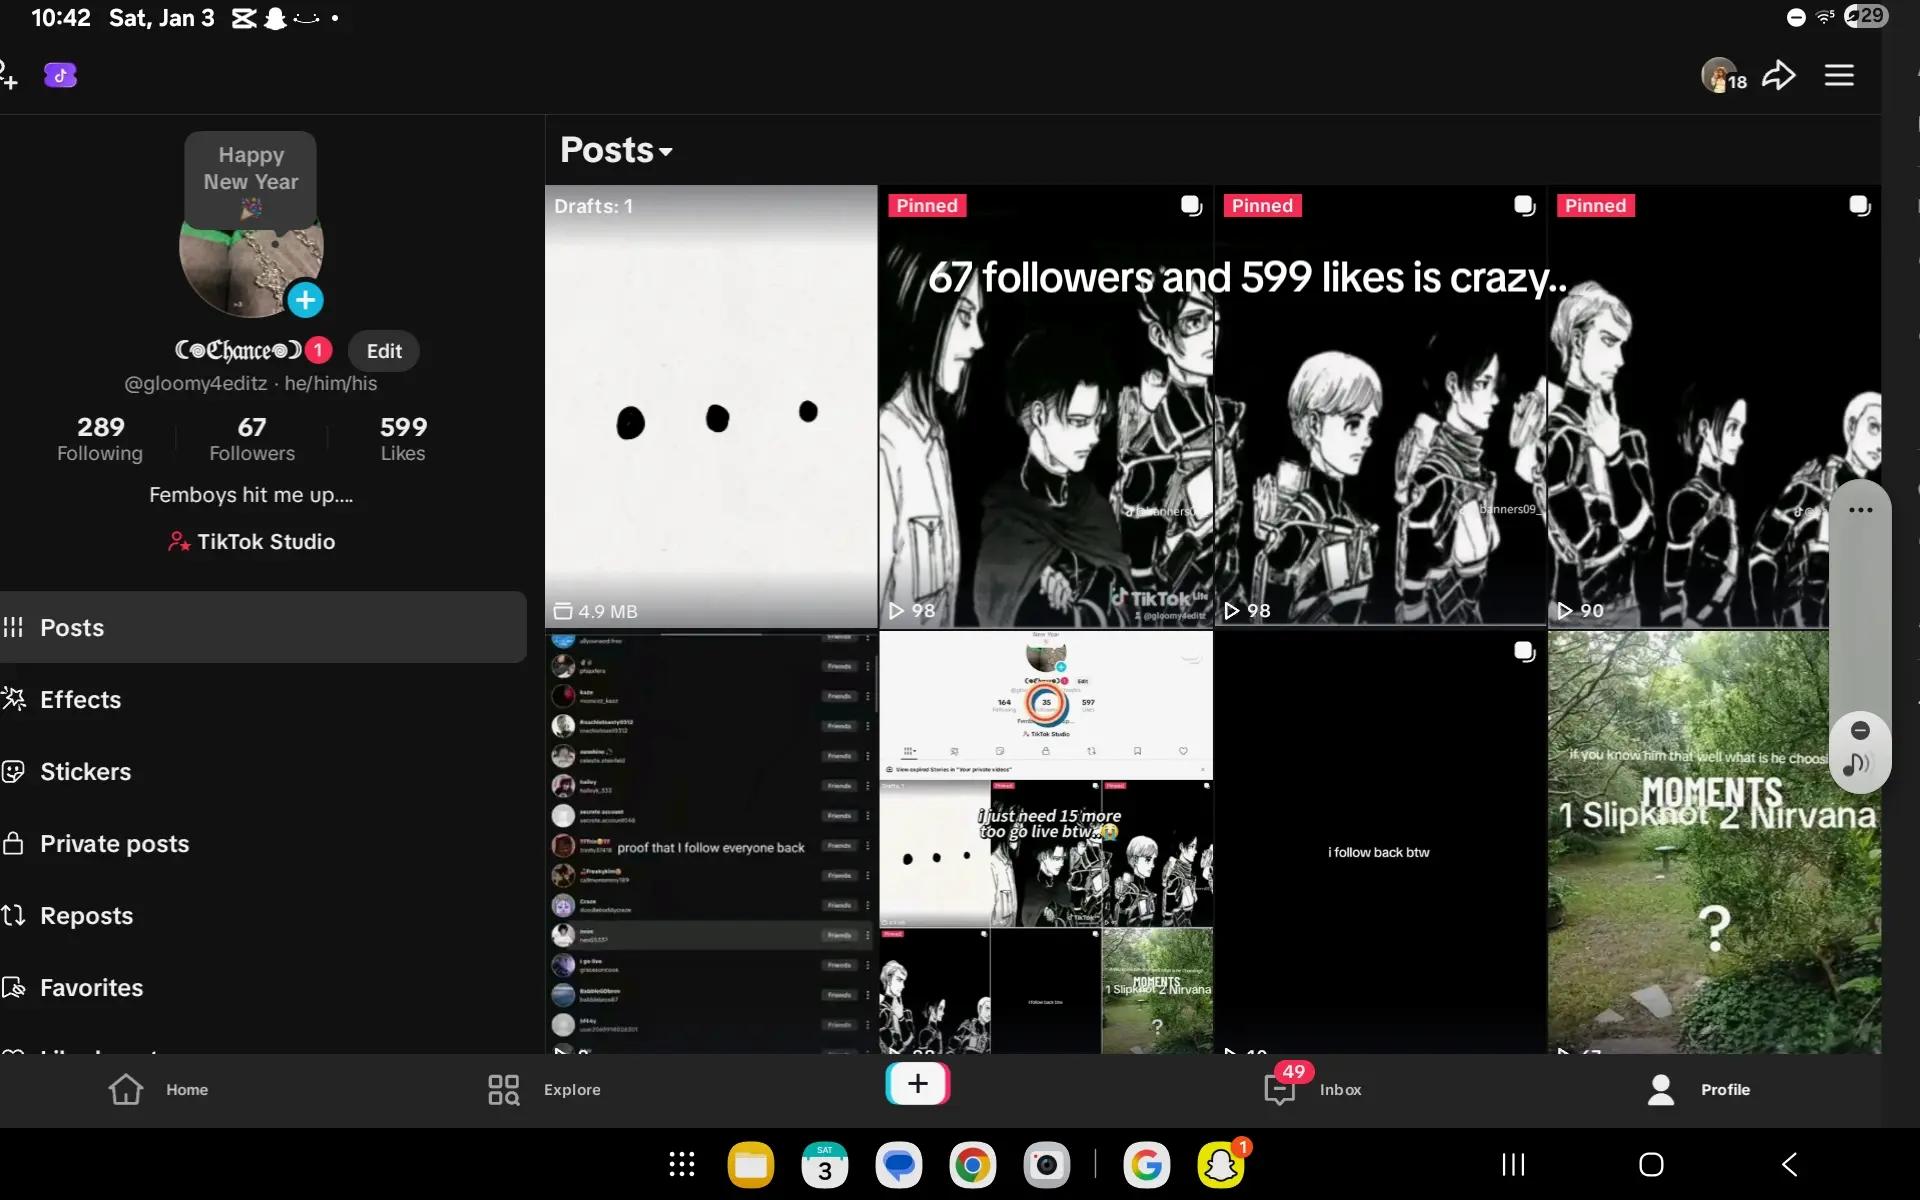The width and height of the screenshot is (1920, 1200).
Task: Open profile views avatar showing 18
Action: (x=1723, y=75)
